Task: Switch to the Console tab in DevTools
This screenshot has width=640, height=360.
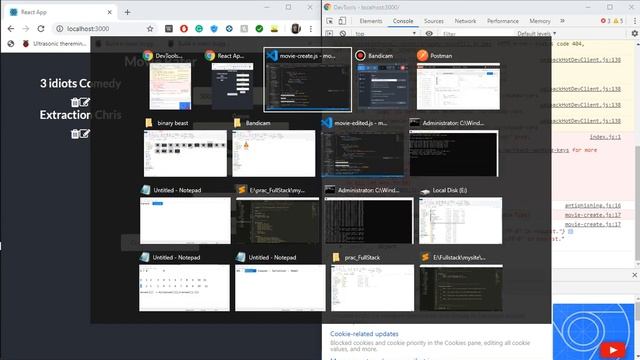Action: click(403, 21)
